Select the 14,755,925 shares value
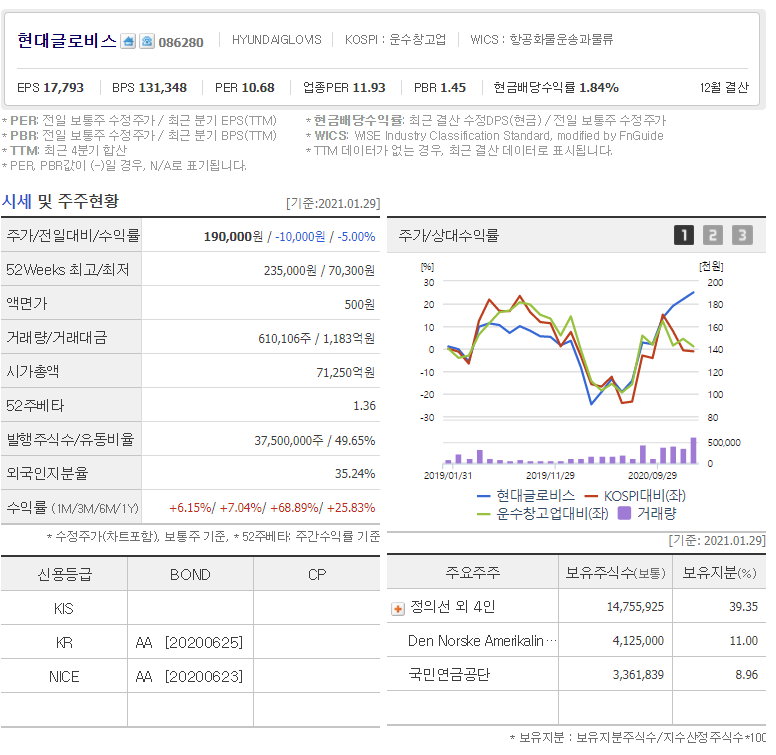The image size is (776, 755). pyautogui.click(x=635, y=607)
